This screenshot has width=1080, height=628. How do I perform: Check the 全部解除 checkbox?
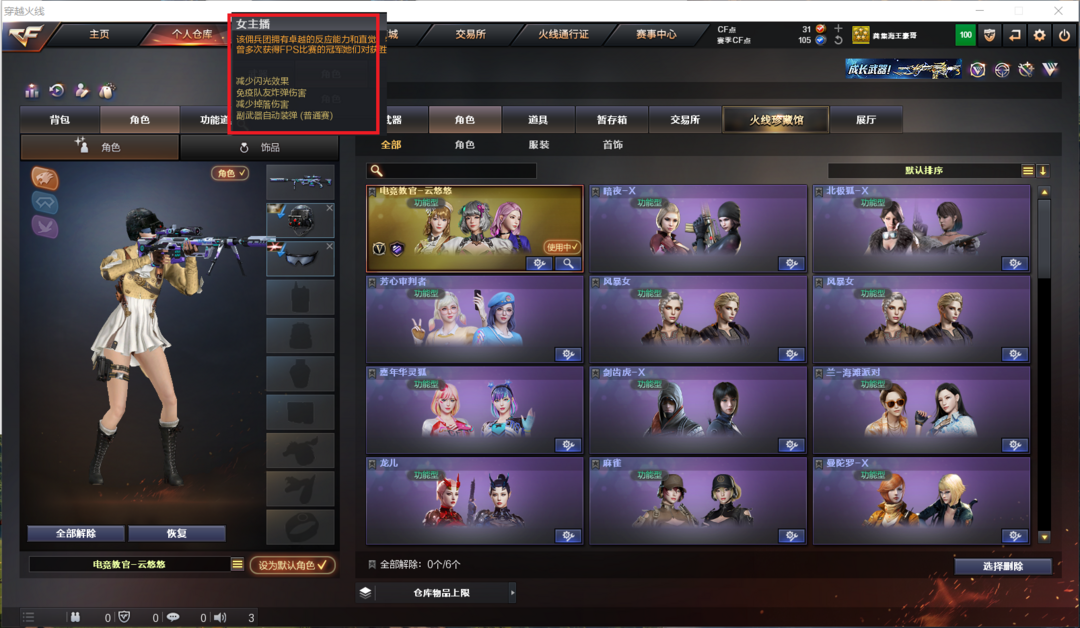tap(372, 565)
